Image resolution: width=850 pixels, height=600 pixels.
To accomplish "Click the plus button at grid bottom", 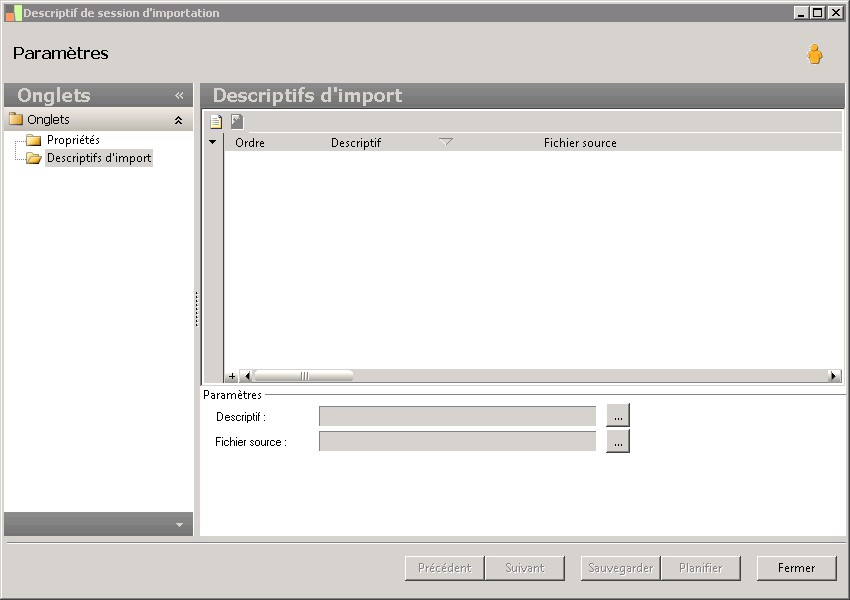I will click(x=232, y=376).
